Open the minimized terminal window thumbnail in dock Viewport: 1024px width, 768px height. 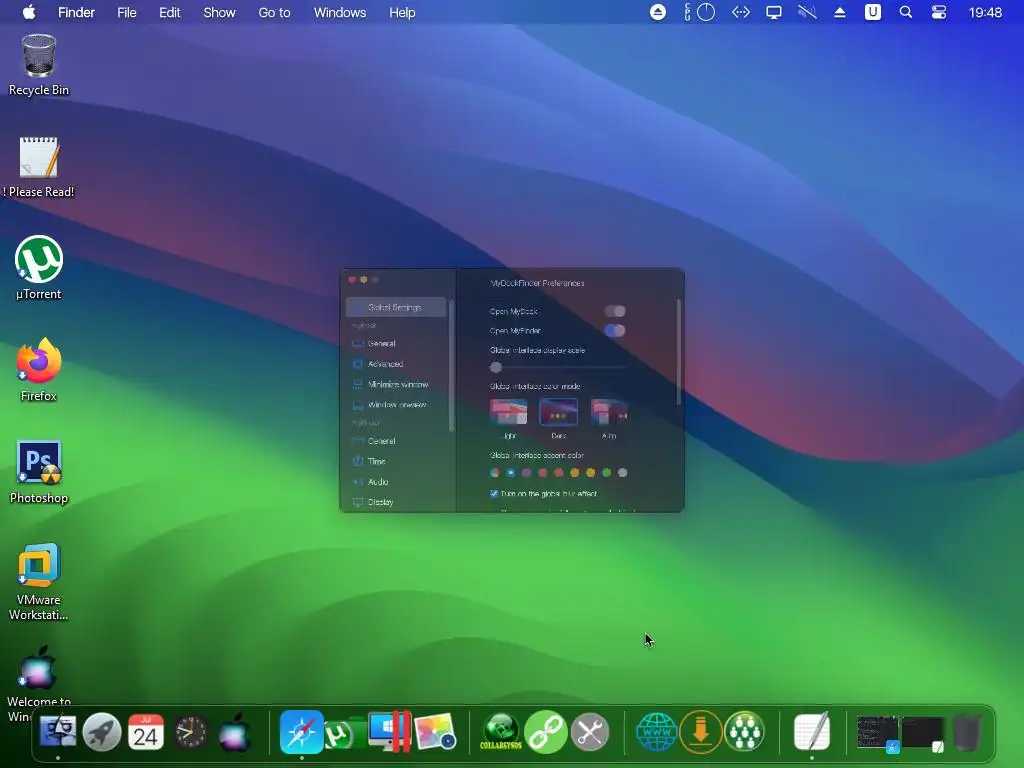[x=878, y=732]
